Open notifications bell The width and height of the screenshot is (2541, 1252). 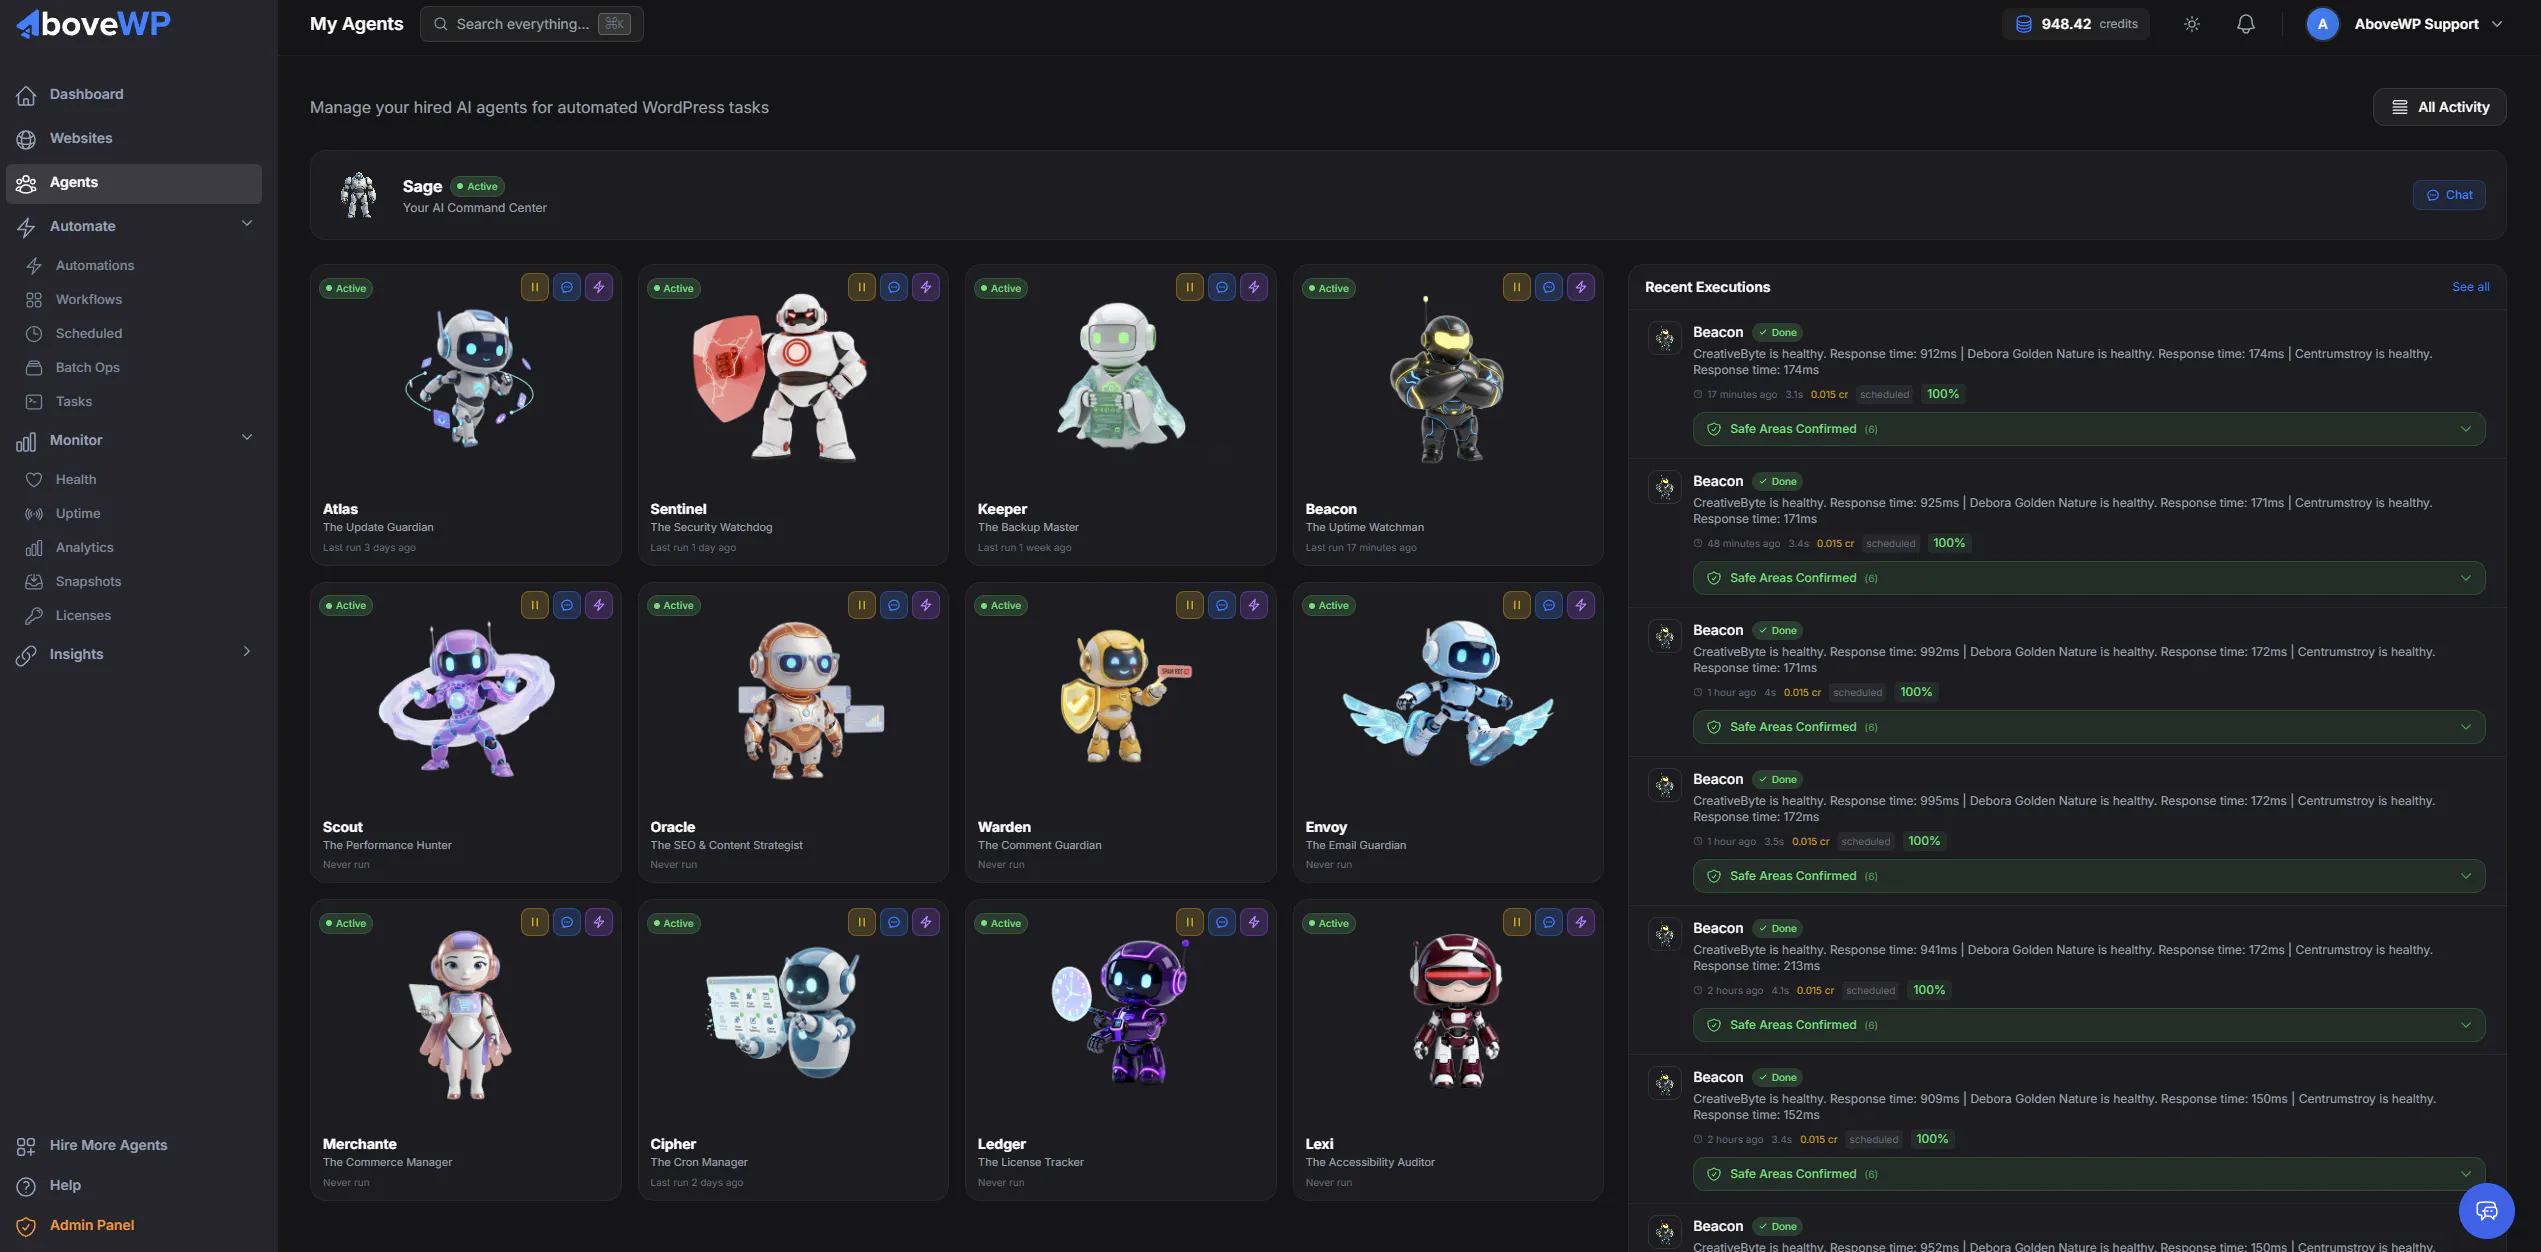tap(2246, 24)
